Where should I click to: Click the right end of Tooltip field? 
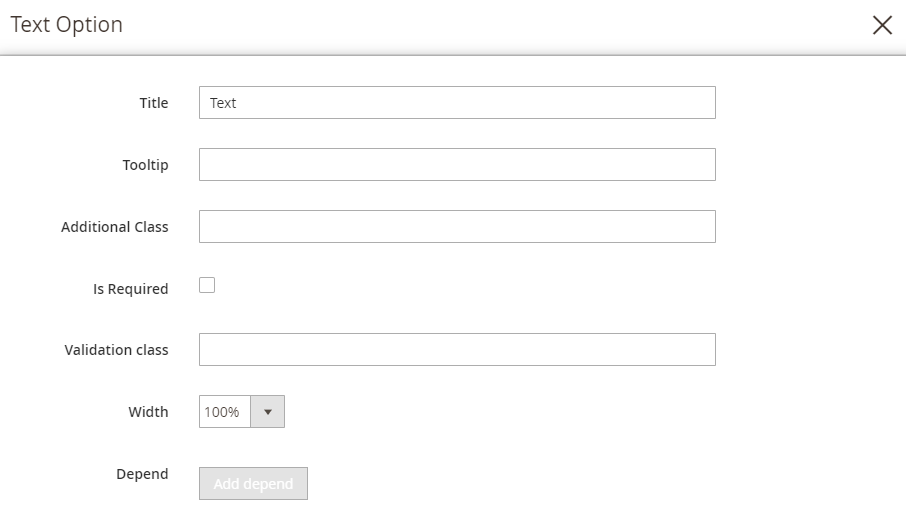pyautogui.click(x=700, y=165)
